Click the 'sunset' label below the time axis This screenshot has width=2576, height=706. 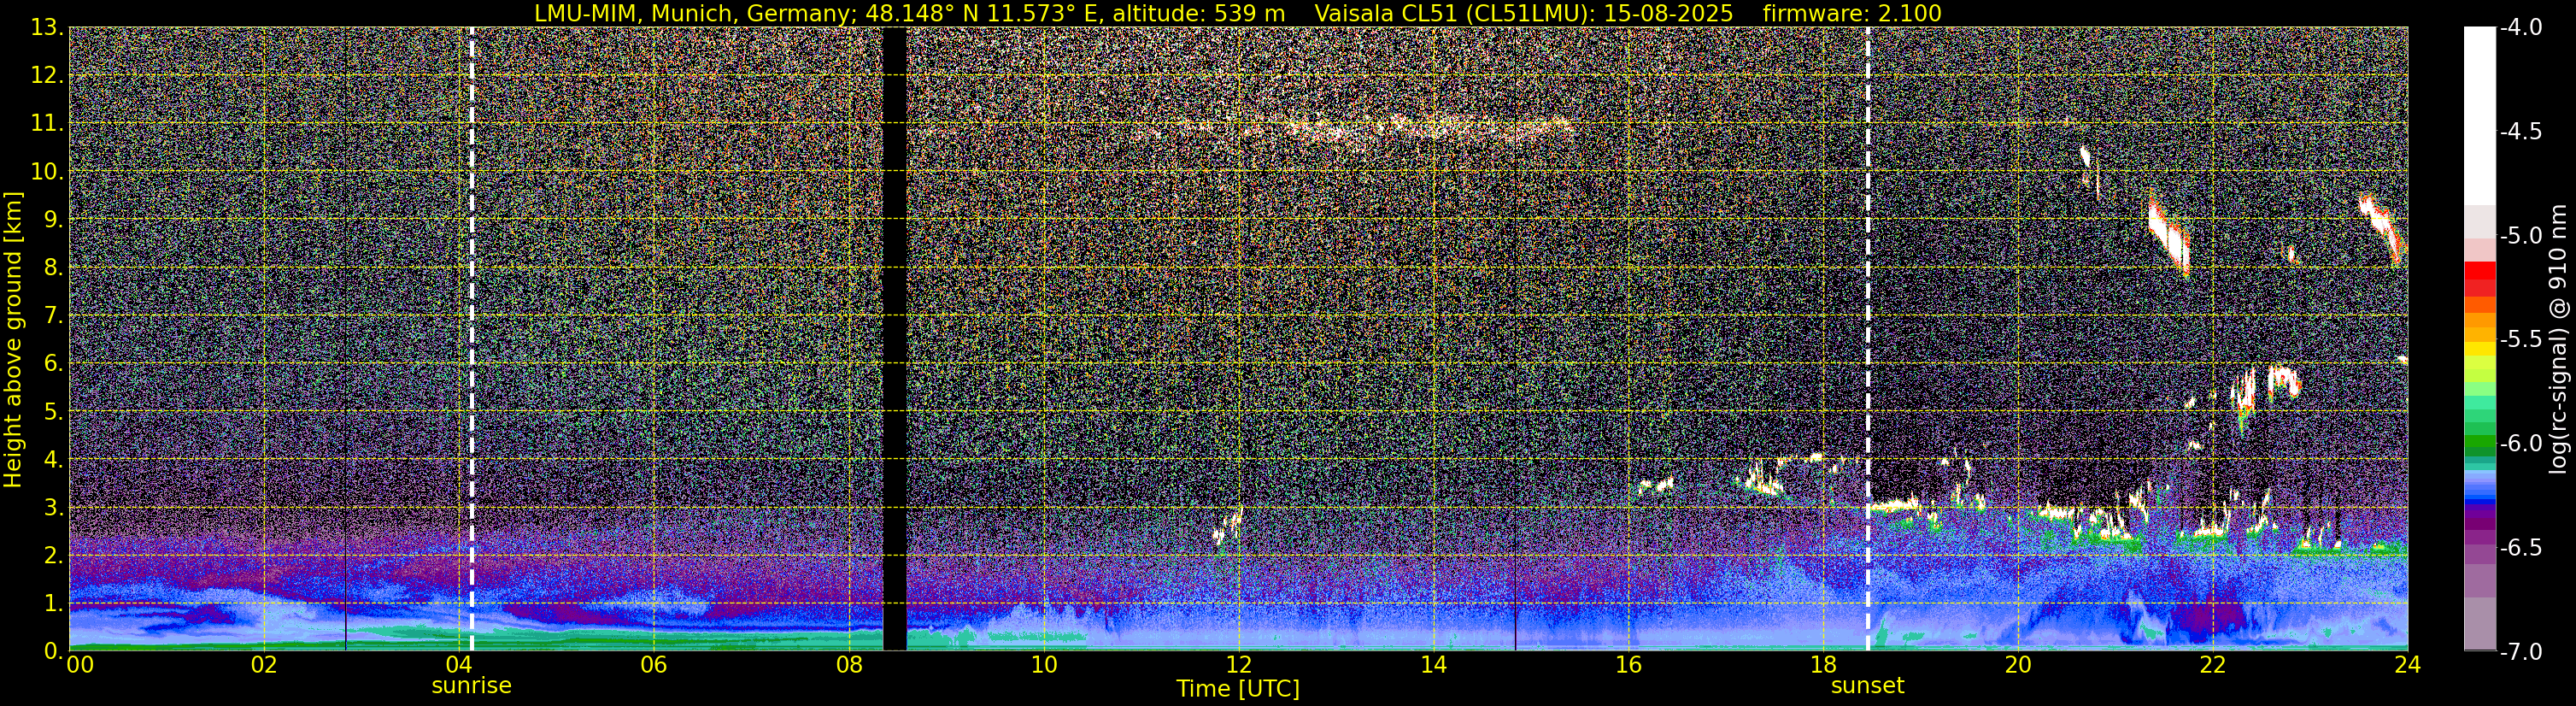1867,686
